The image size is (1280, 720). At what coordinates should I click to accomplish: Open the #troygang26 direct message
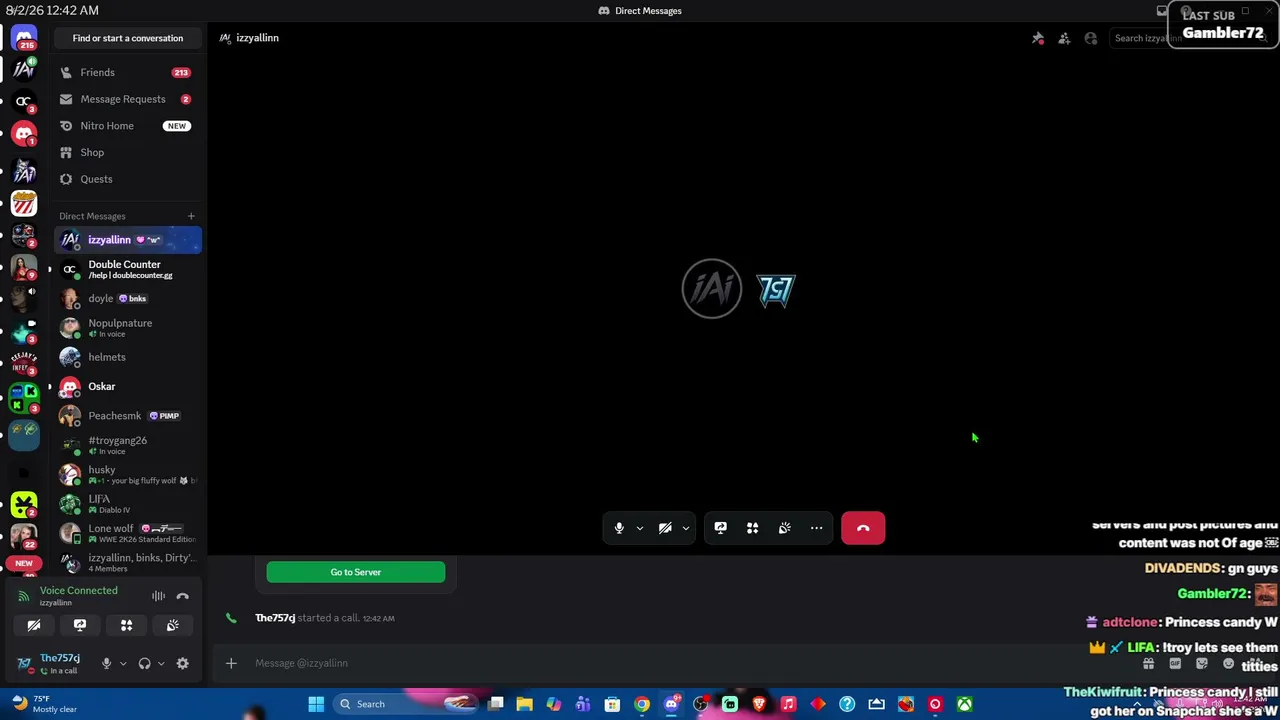pos(127,445)
